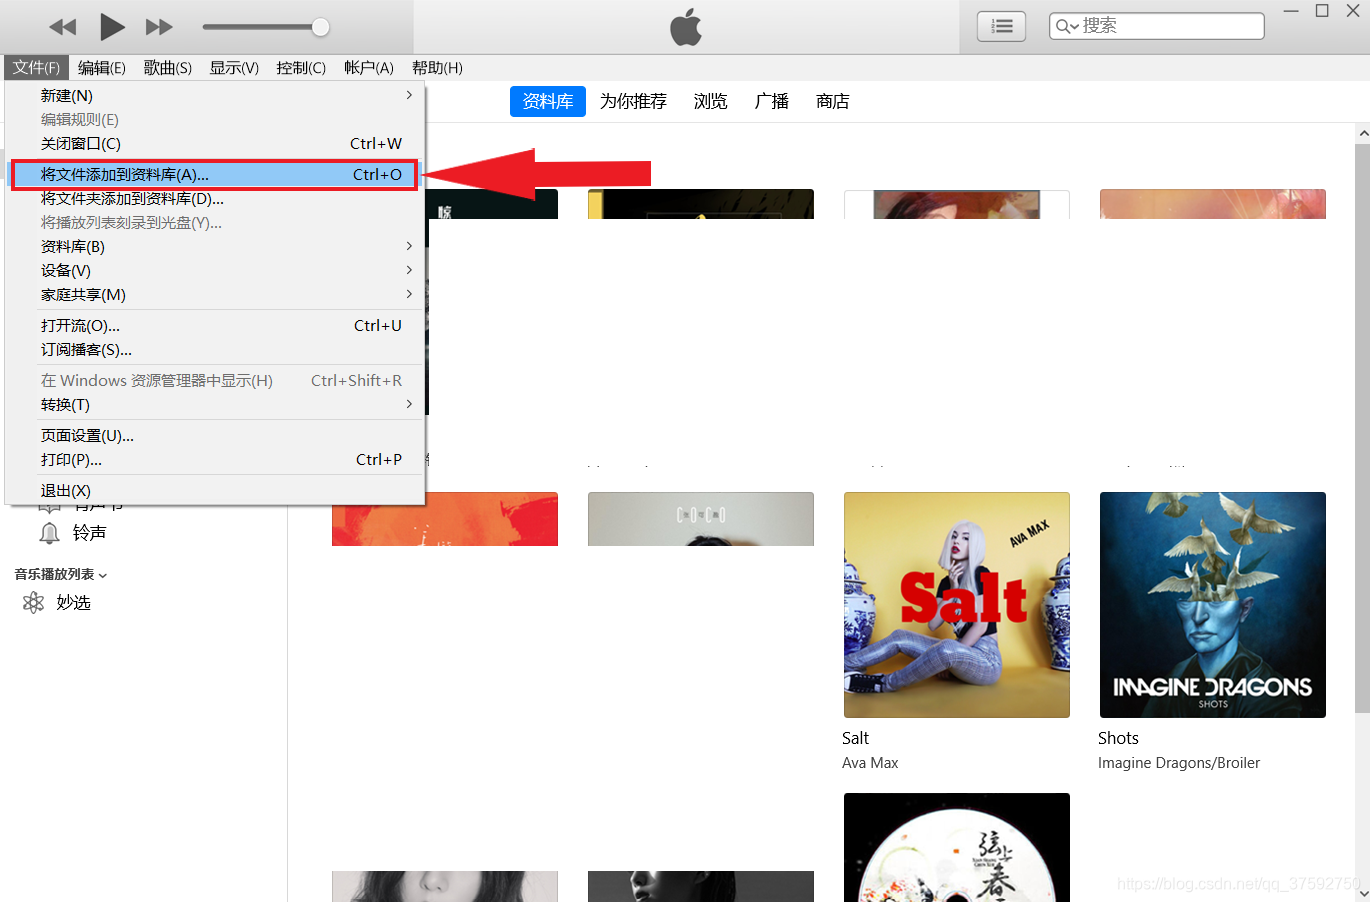Open the white disc album cover thumbnail
1370x902 pixels.
point(957,847)
